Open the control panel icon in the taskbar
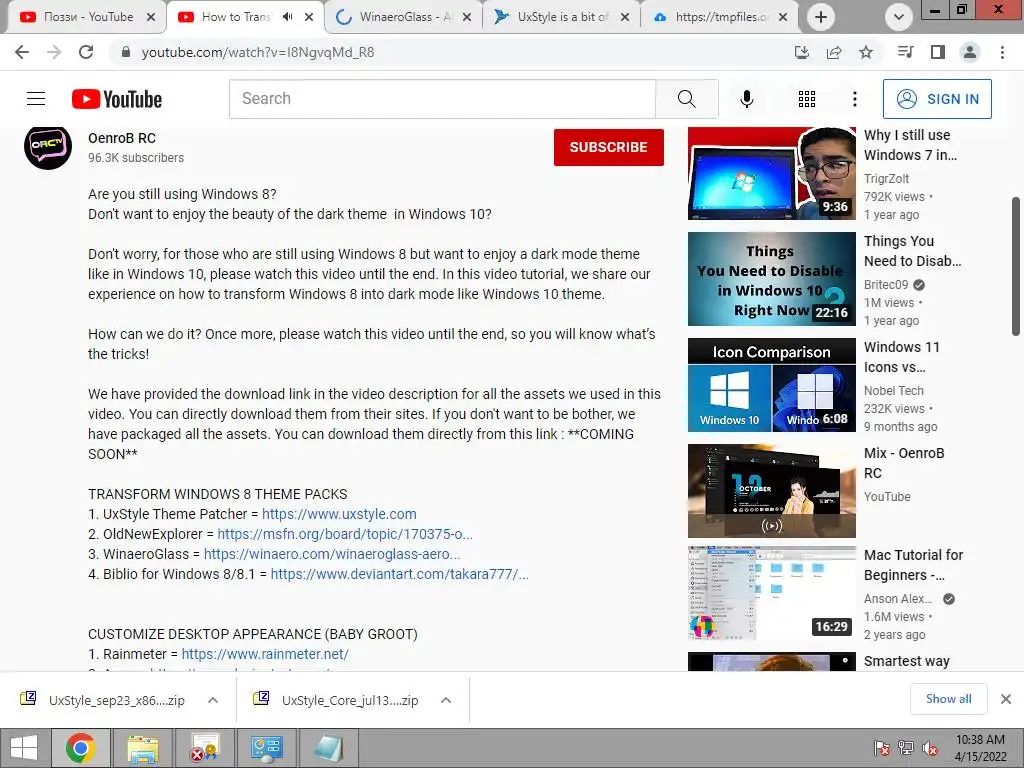This screenshot has width=1024, height=768. [x=266, y=748]
